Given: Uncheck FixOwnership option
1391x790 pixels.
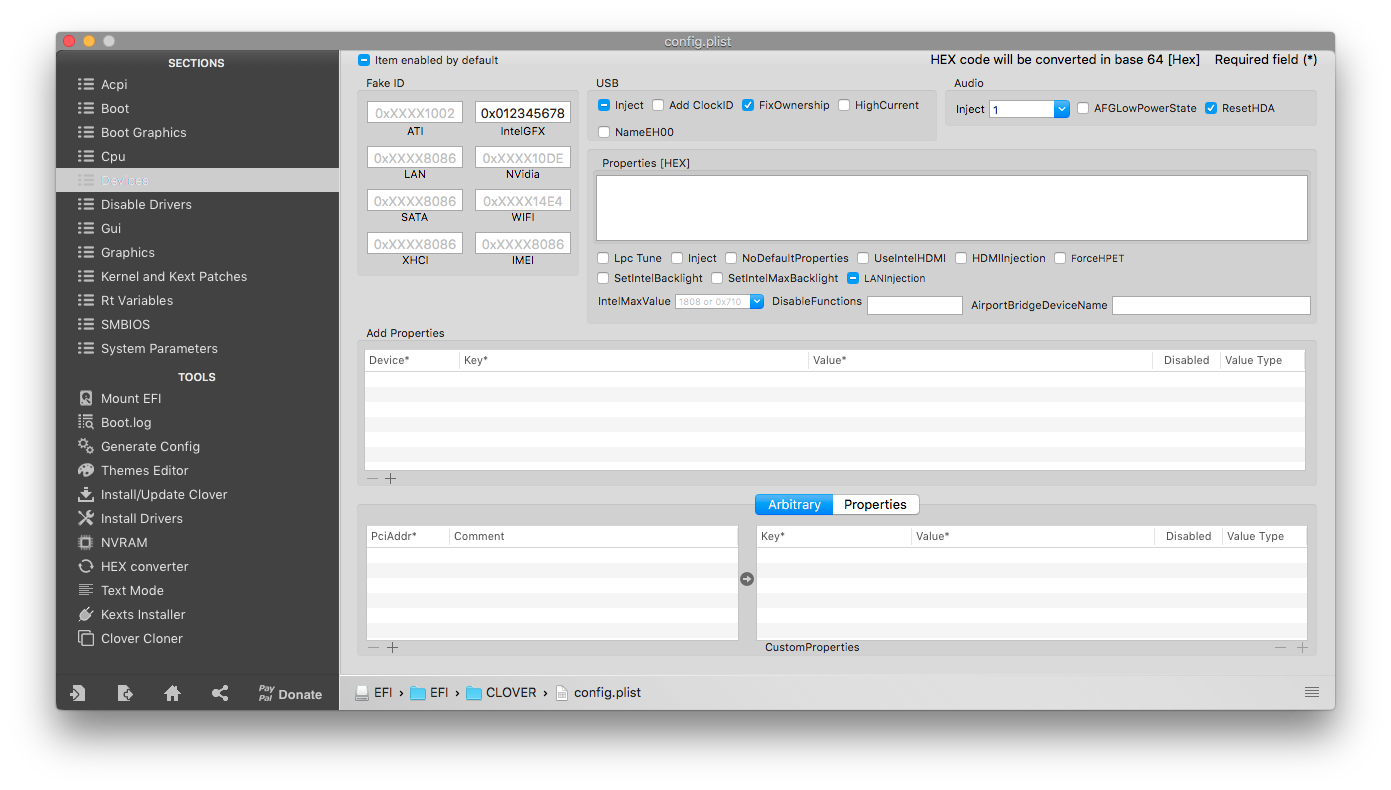Looking at the screenshot, I should pos(748,105).
